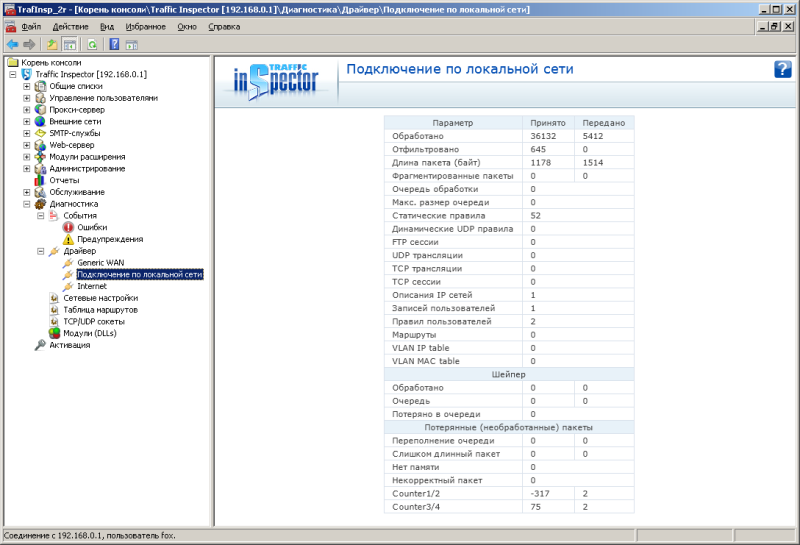This screenshot has height=545, width=800.
Task: Select Подключение по локальной сети tree item
Action: (140, 274)
